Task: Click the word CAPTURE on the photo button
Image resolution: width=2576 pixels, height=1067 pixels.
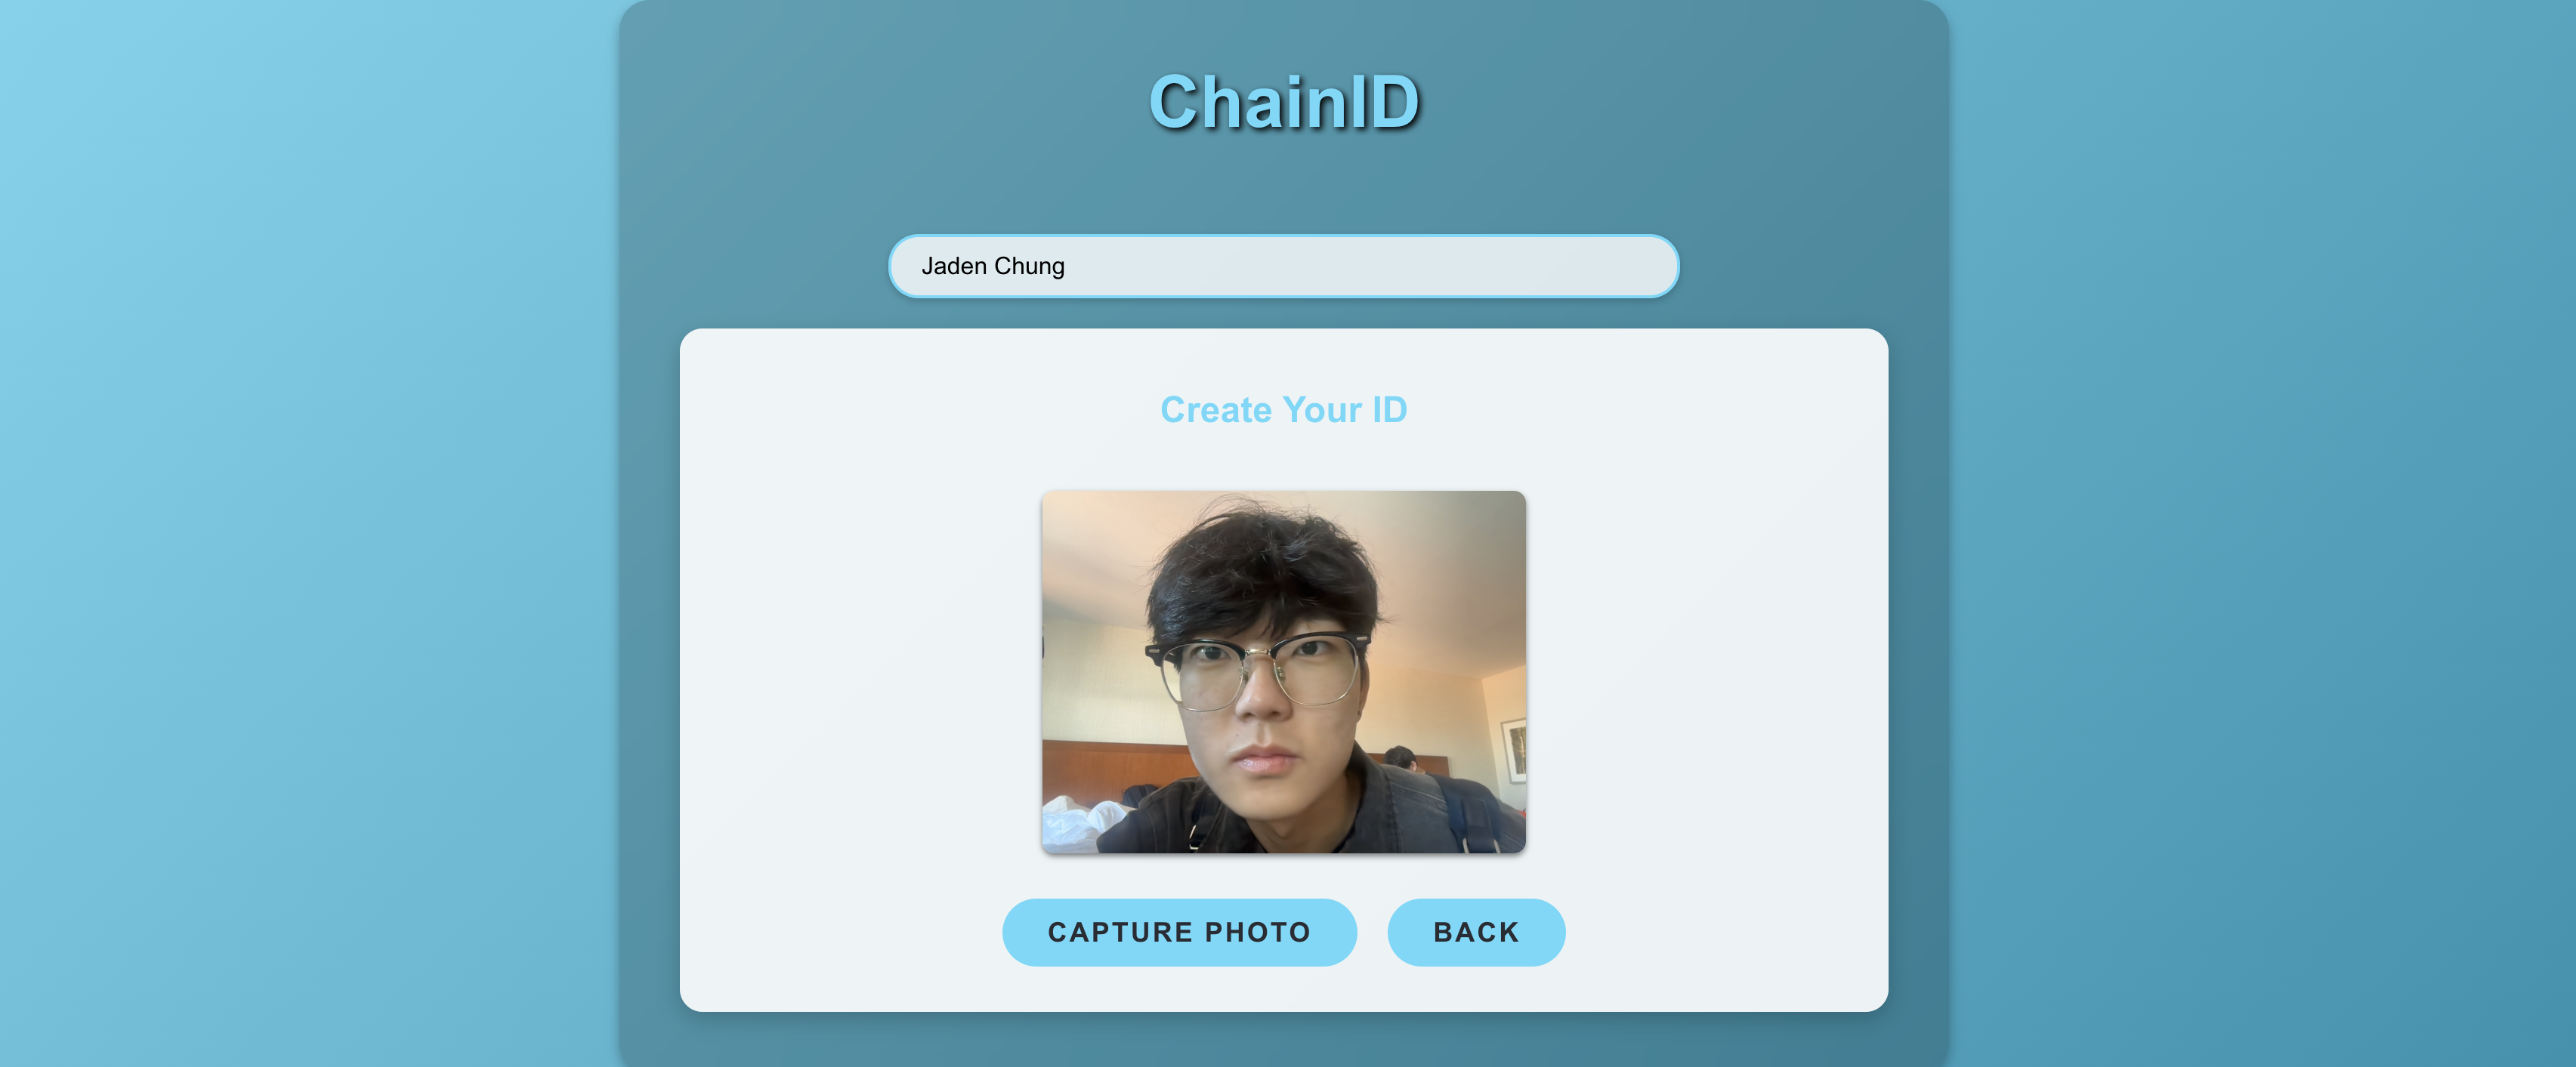Action: pos(1120,932)
